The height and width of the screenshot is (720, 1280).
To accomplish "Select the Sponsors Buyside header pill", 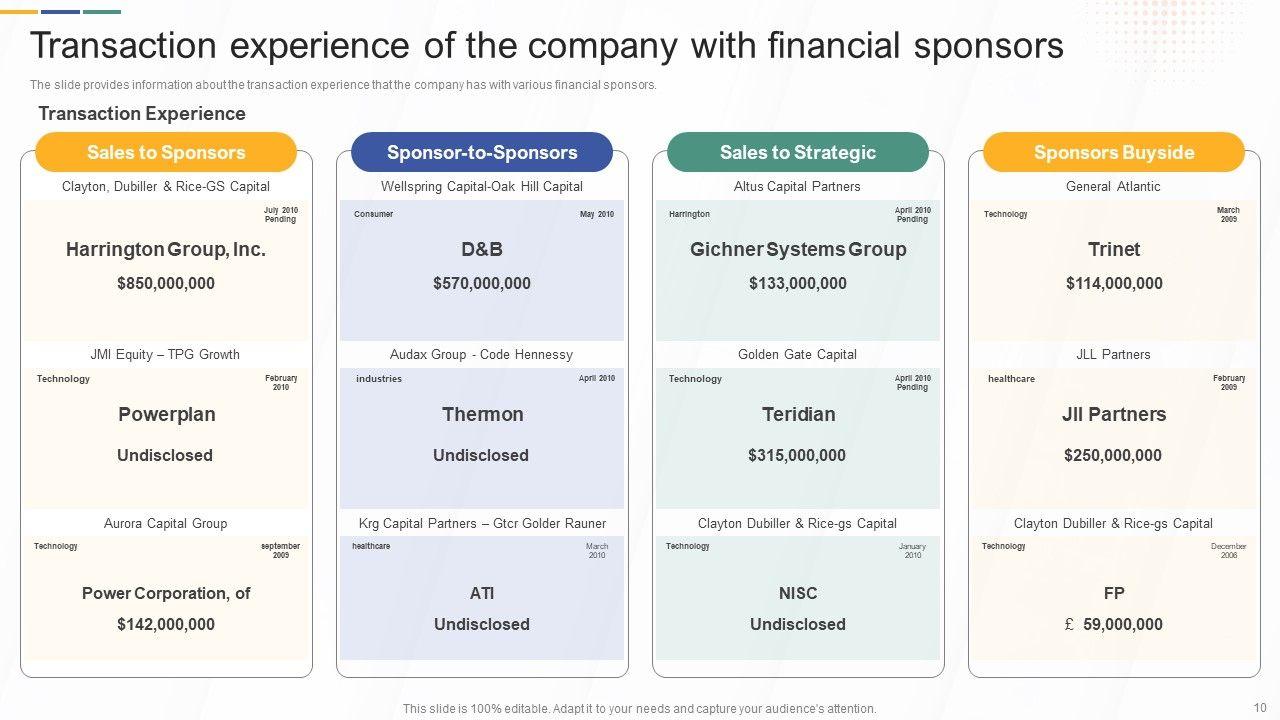I will coord(1114,152).
